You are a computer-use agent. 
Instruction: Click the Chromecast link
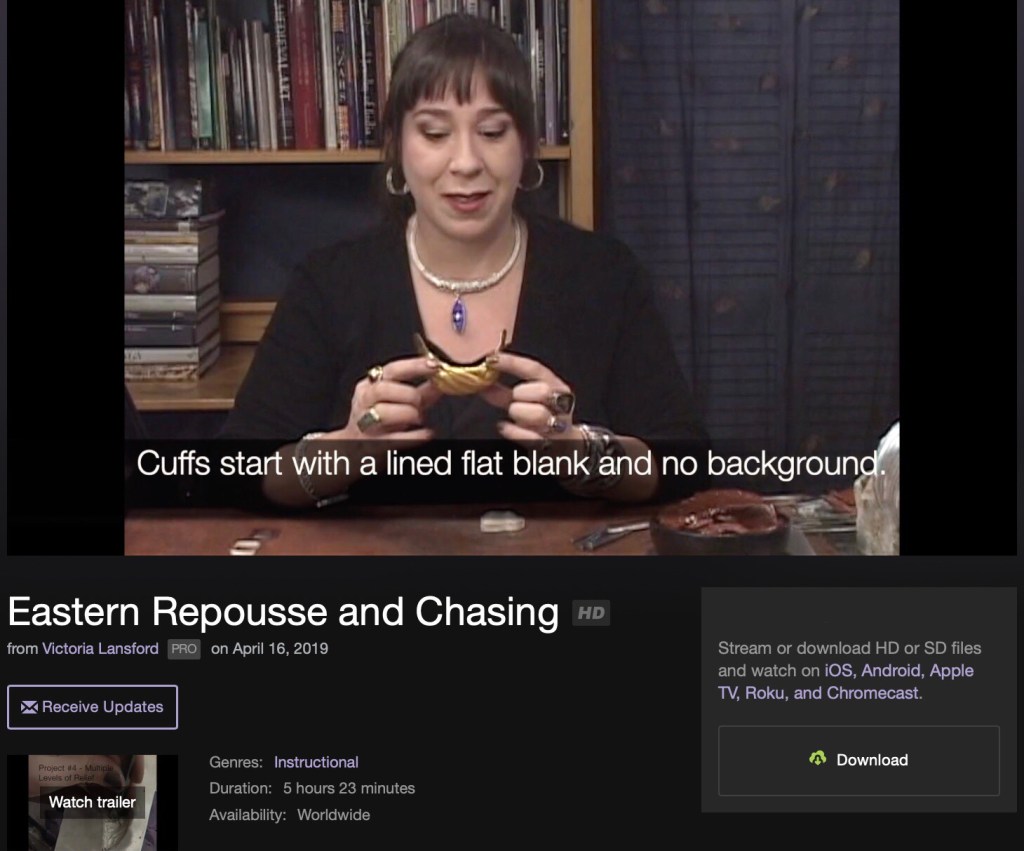pyautogui.click(x=872, y=693)
